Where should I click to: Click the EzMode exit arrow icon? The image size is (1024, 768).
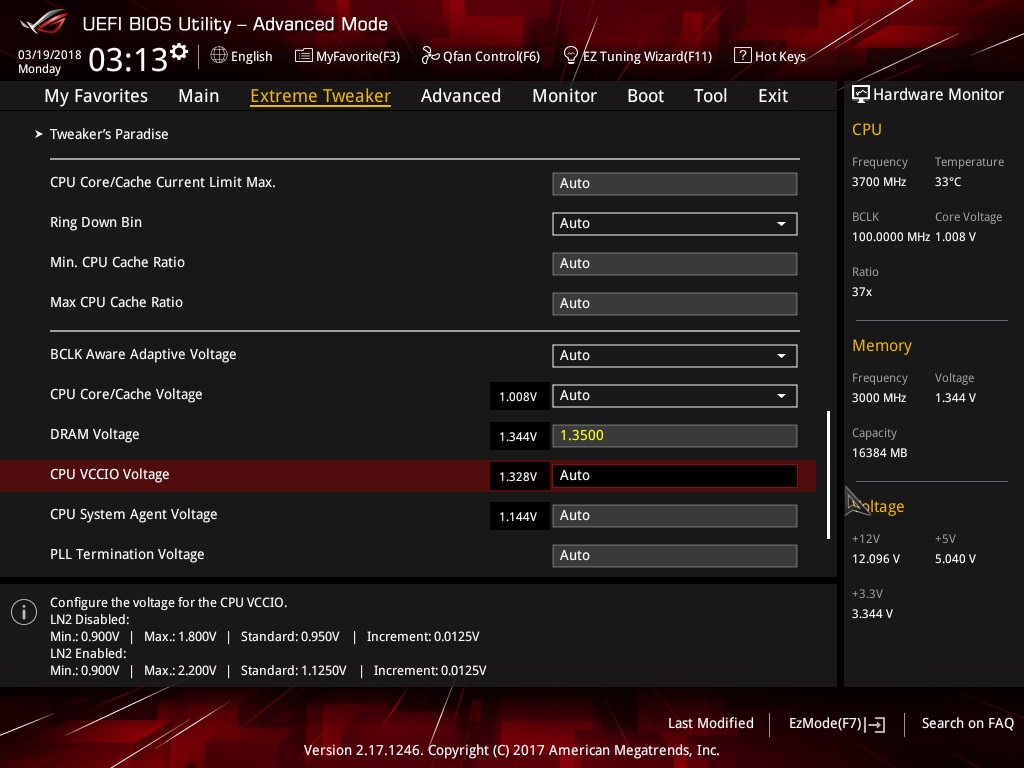[x=875, y=724]
